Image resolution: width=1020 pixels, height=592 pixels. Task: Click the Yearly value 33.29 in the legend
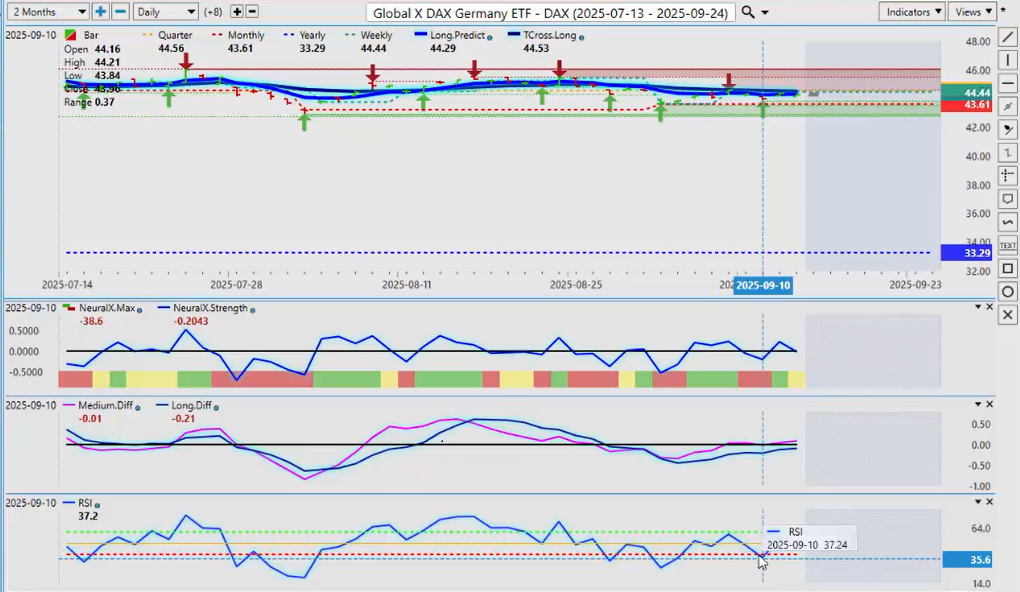coord(312,48)
